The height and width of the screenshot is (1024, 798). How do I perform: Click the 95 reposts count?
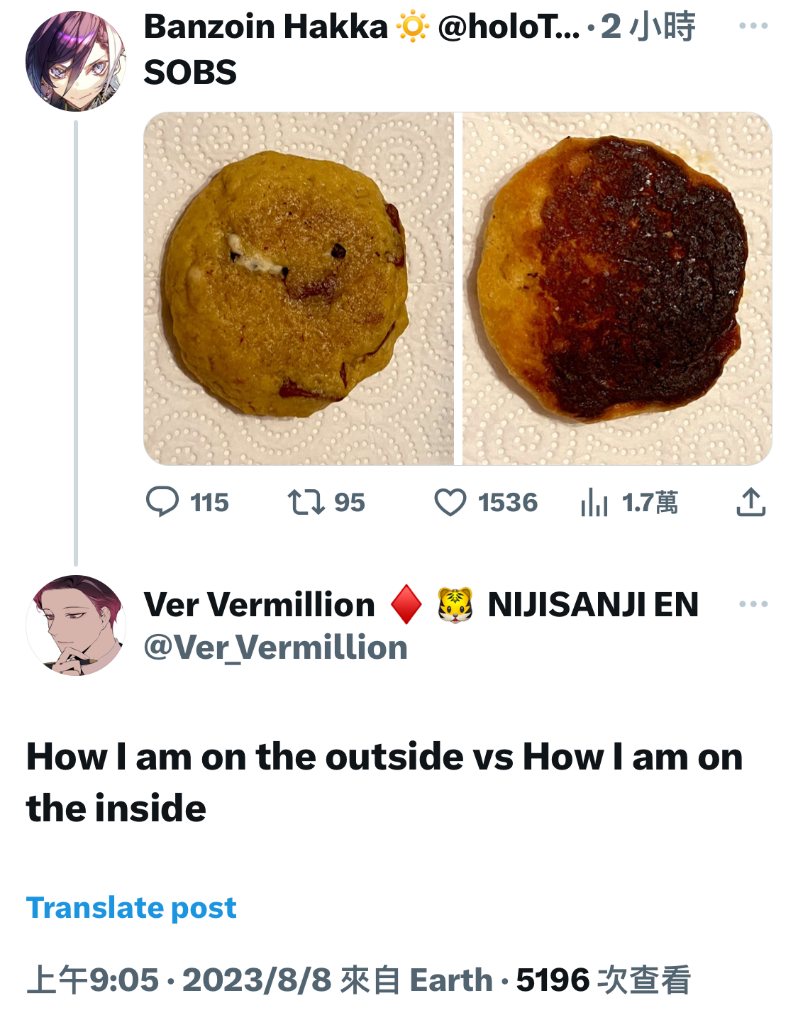pyautogui.click(x=349, y=503)
